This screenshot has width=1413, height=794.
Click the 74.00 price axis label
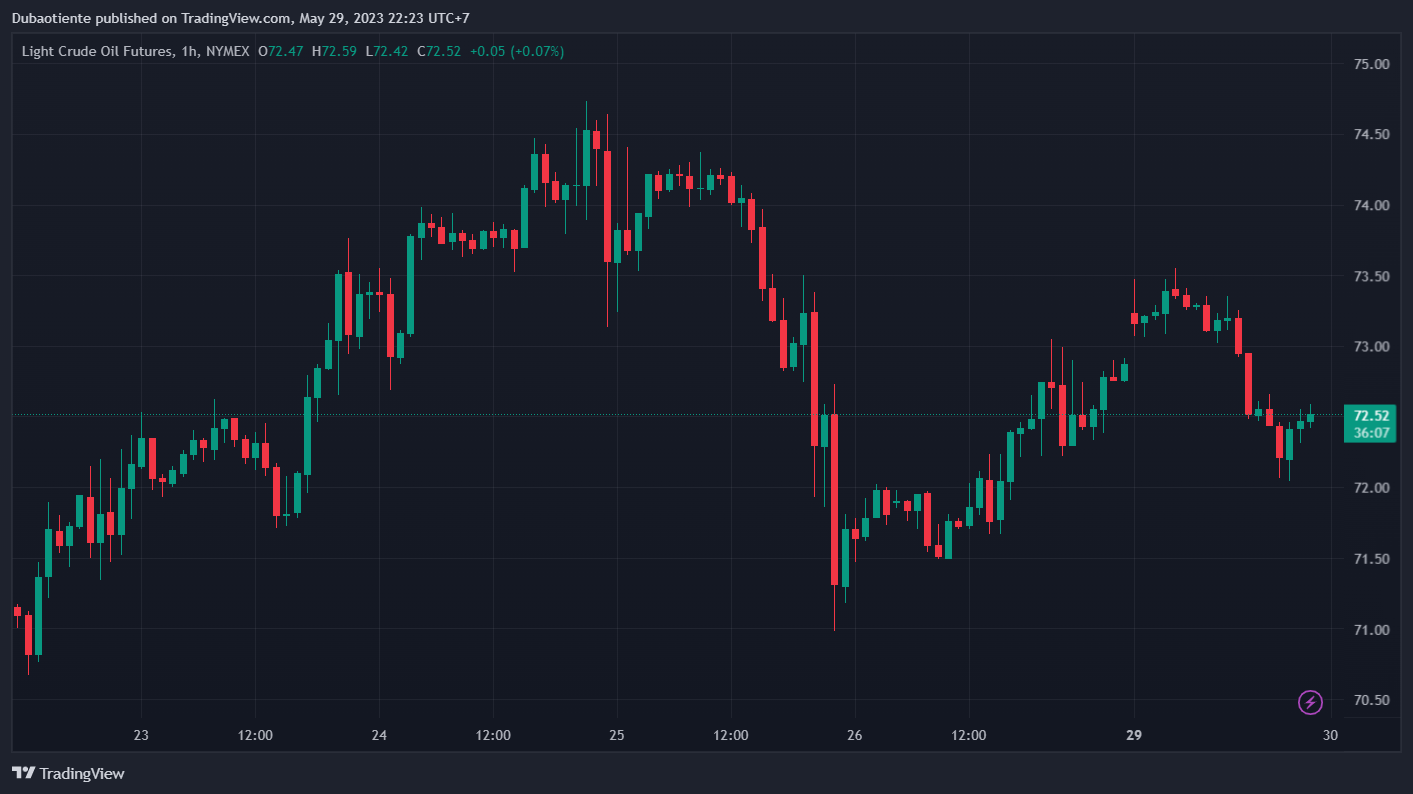tap(1371, 205)
